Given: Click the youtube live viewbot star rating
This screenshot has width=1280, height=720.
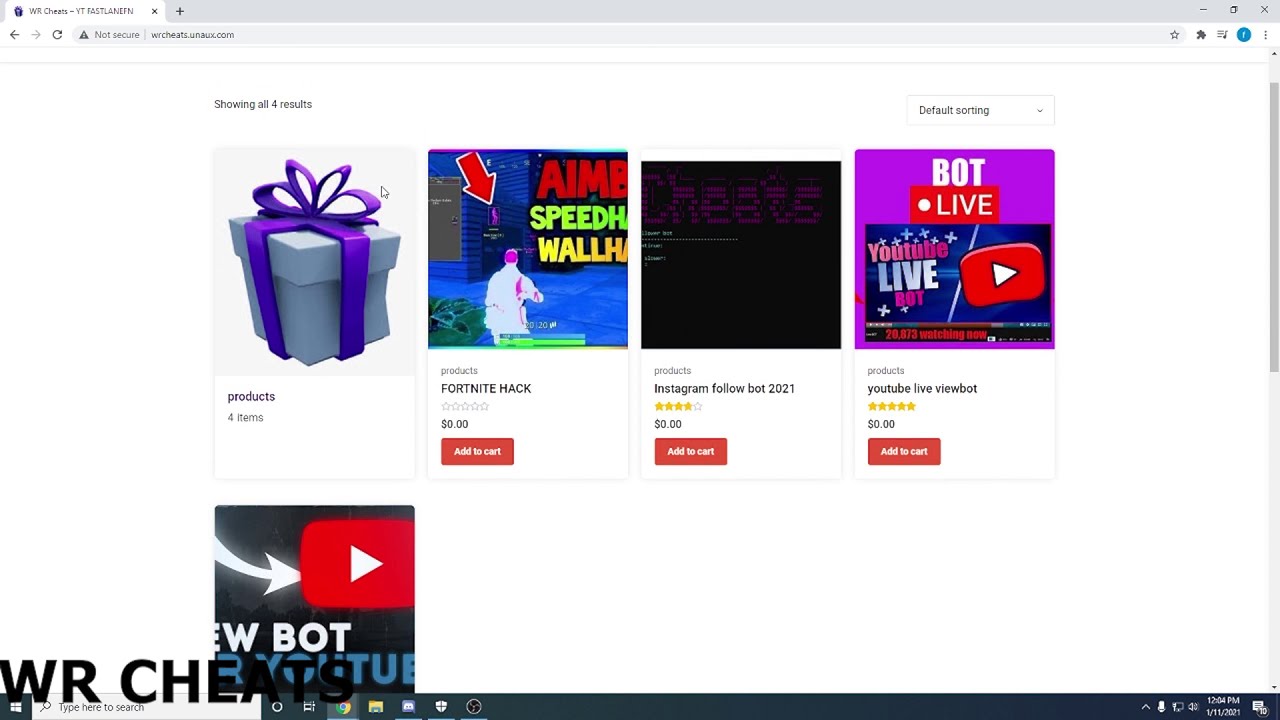Looking at the screenshot, I should click(x=891, y=406).
